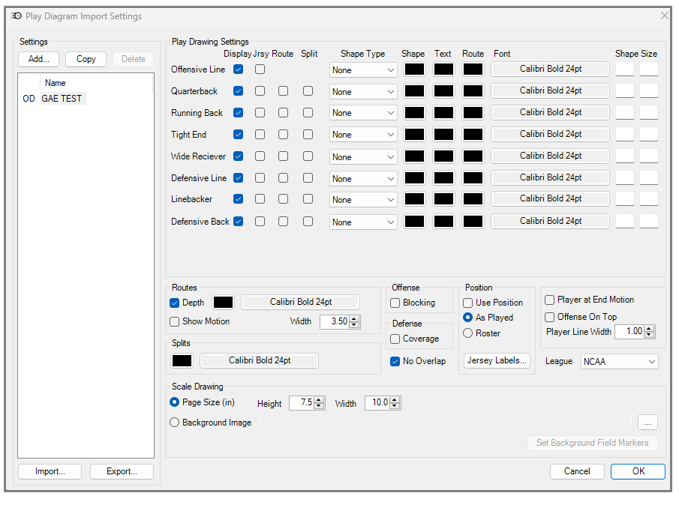Expand the Linebacker Shape Type dropdown
This screenshot has height=506, width=679.
[x=363, y=200]
